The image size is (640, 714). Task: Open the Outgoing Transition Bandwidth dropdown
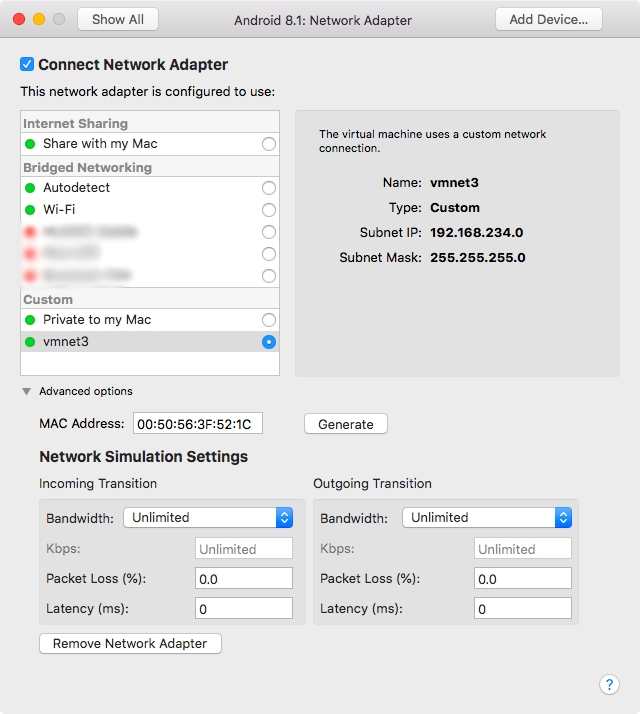point(487,517)
